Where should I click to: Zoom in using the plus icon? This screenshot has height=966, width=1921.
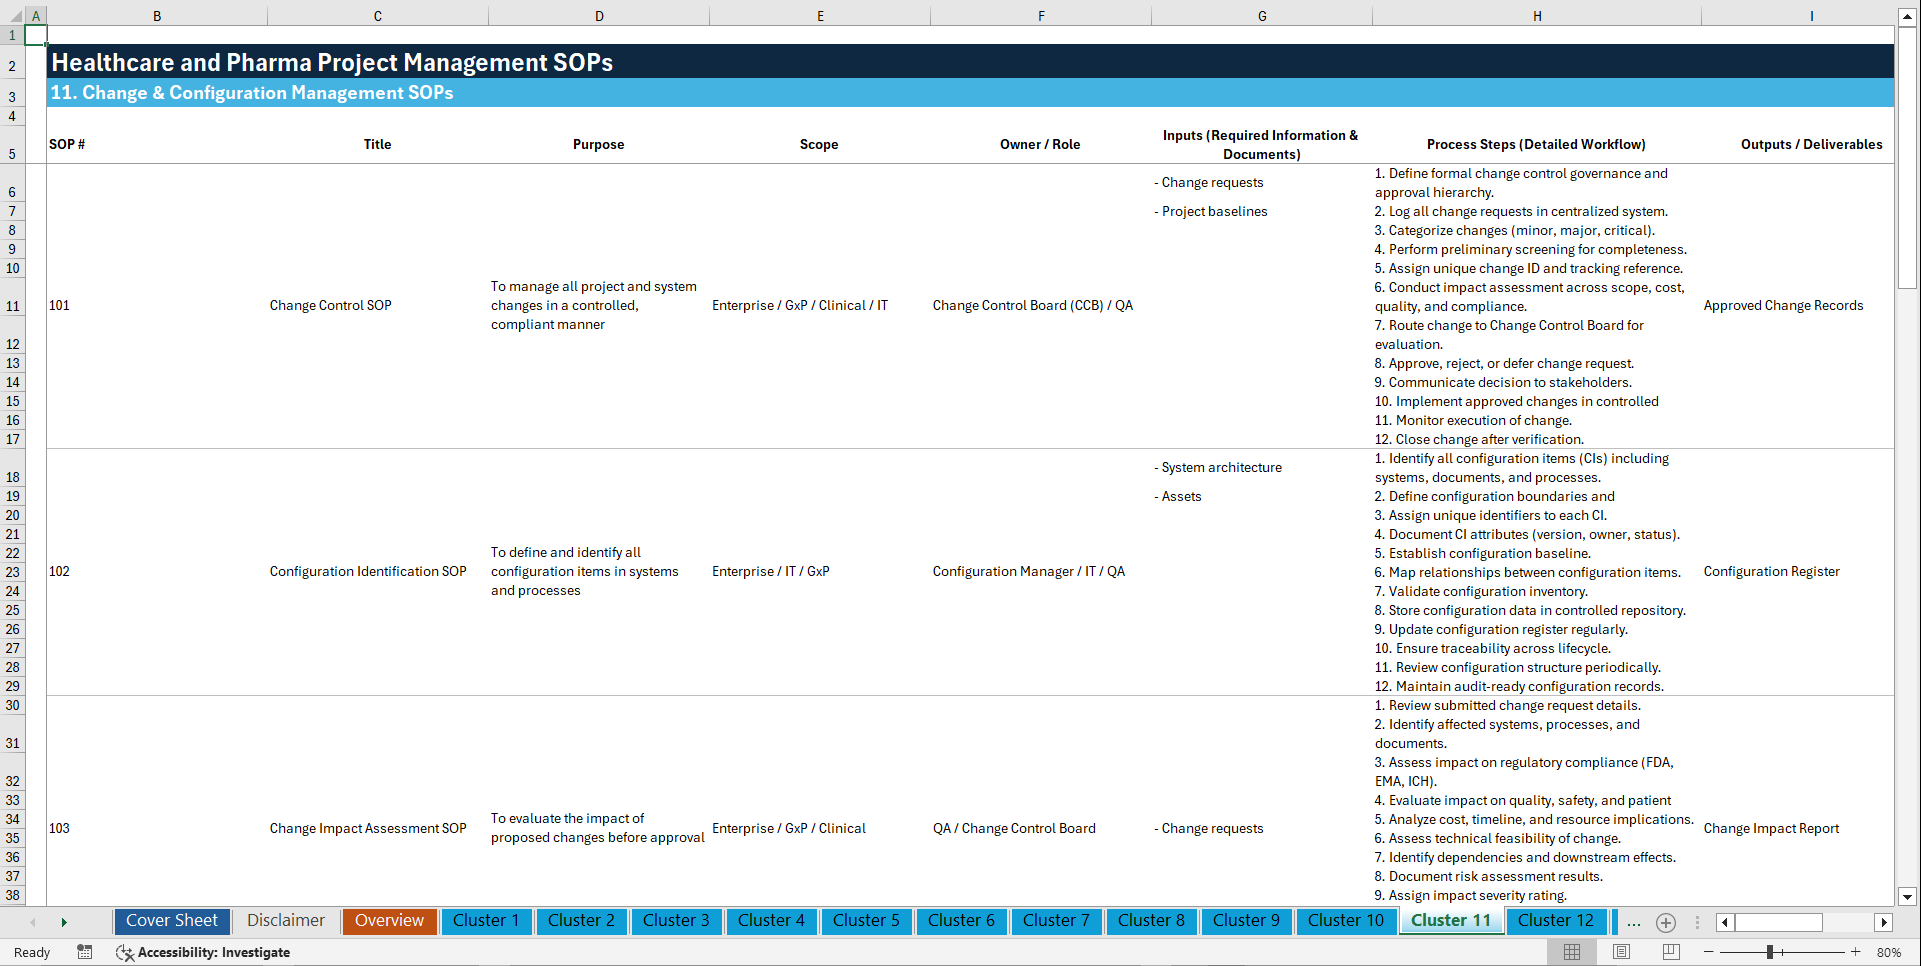point(1856,952)
